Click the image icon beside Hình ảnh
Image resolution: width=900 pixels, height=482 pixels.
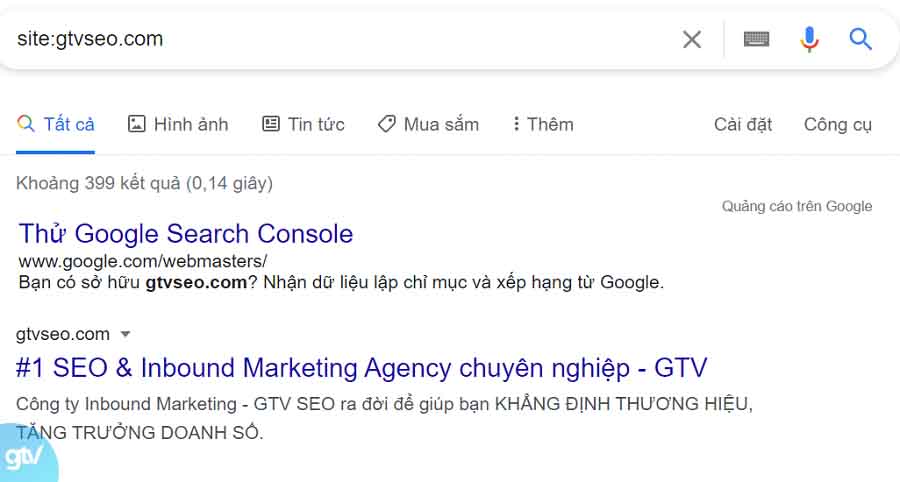(x=137, y=124)
